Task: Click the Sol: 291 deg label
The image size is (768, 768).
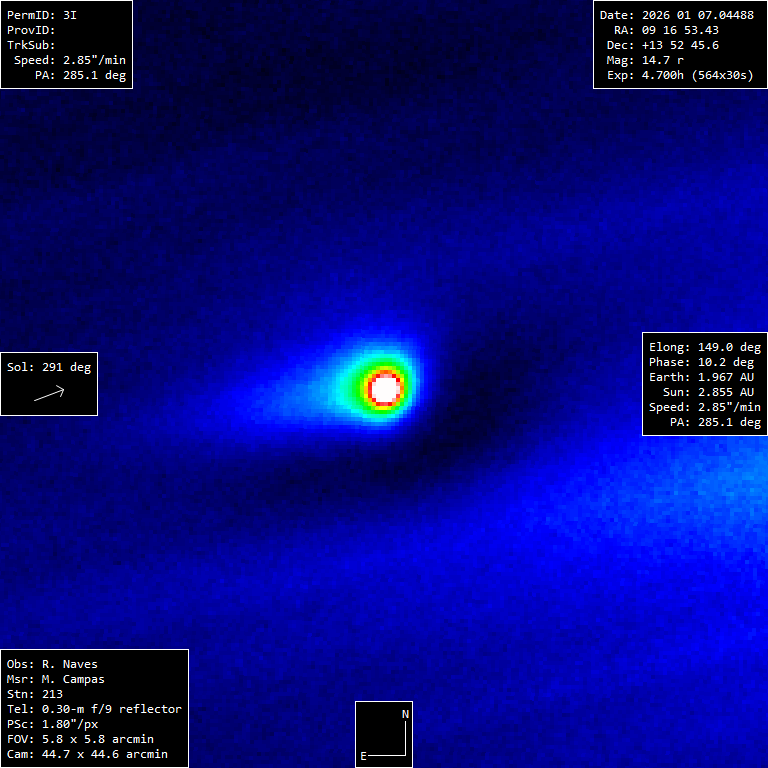Action: click(49, 367)
